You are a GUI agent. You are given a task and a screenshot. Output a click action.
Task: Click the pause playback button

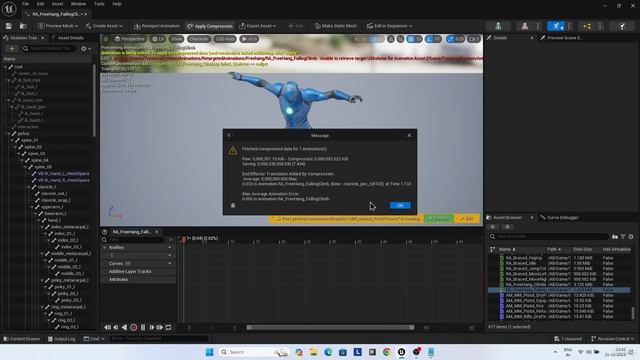(143, 327)
